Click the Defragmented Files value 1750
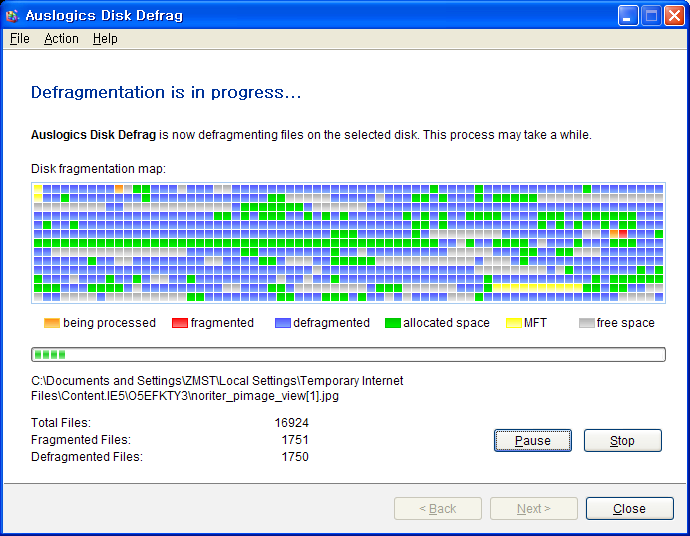 coord(295,457)
